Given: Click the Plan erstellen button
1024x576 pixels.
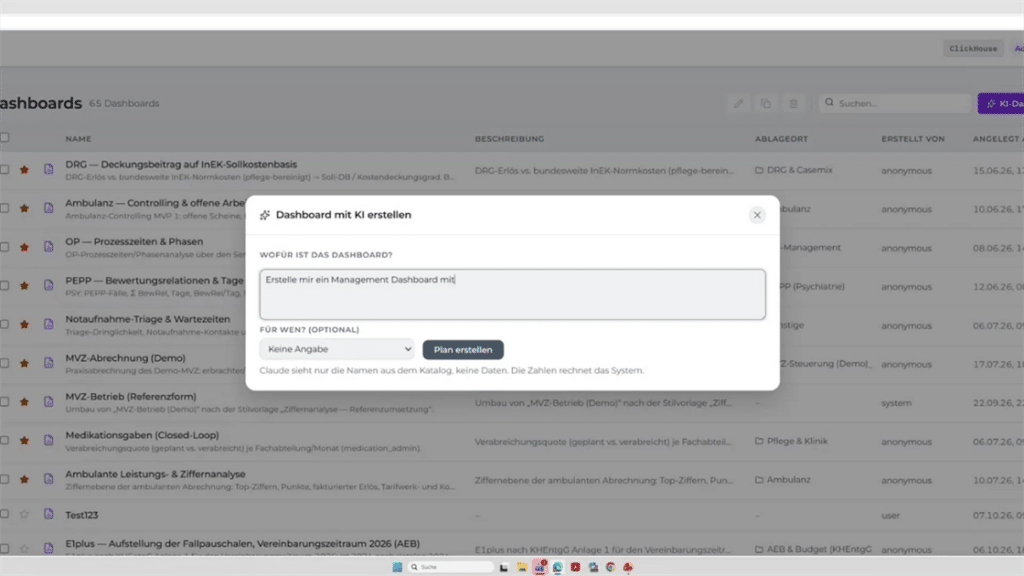Looking at the screenshot, I should pos(462,349).
